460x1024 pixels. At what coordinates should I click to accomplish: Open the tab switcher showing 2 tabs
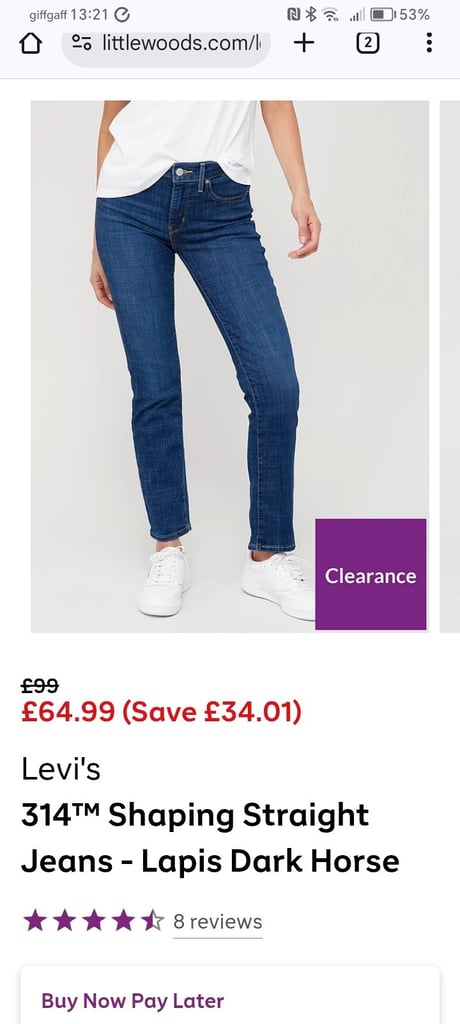click(368, 43)
